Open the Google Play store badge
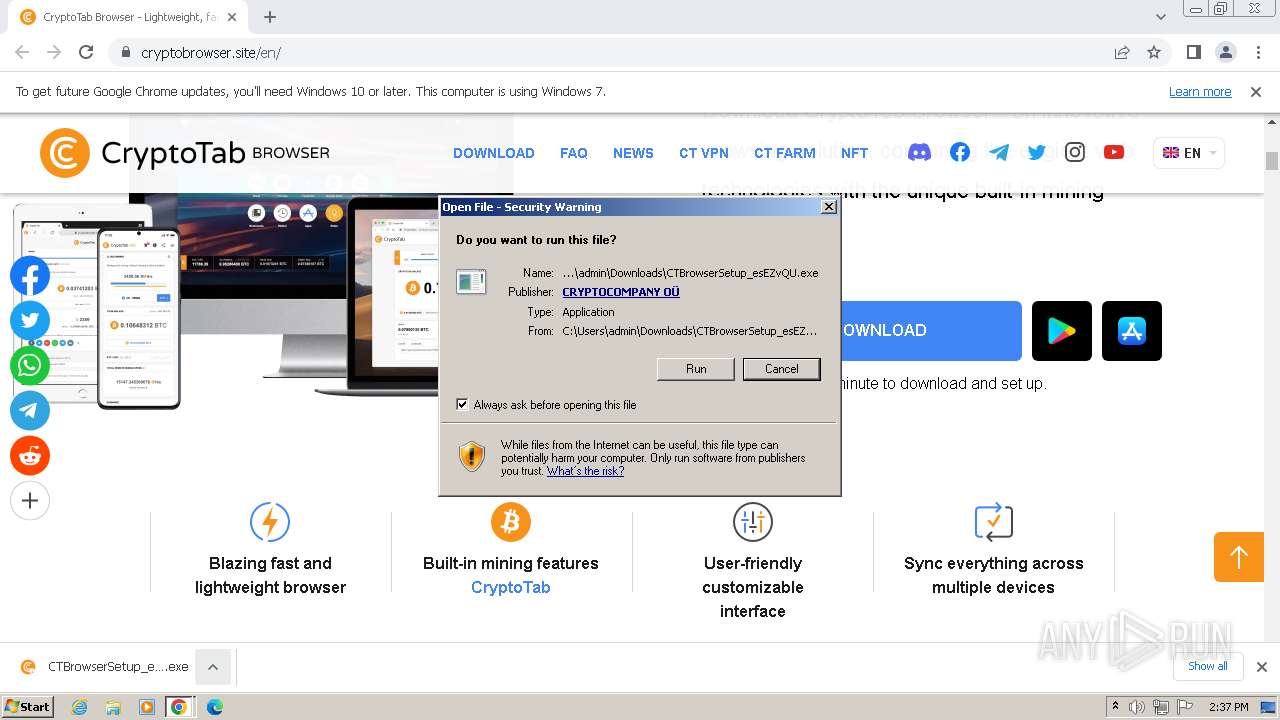Screen dimensions: 1280x720 tap(1062, 331)
